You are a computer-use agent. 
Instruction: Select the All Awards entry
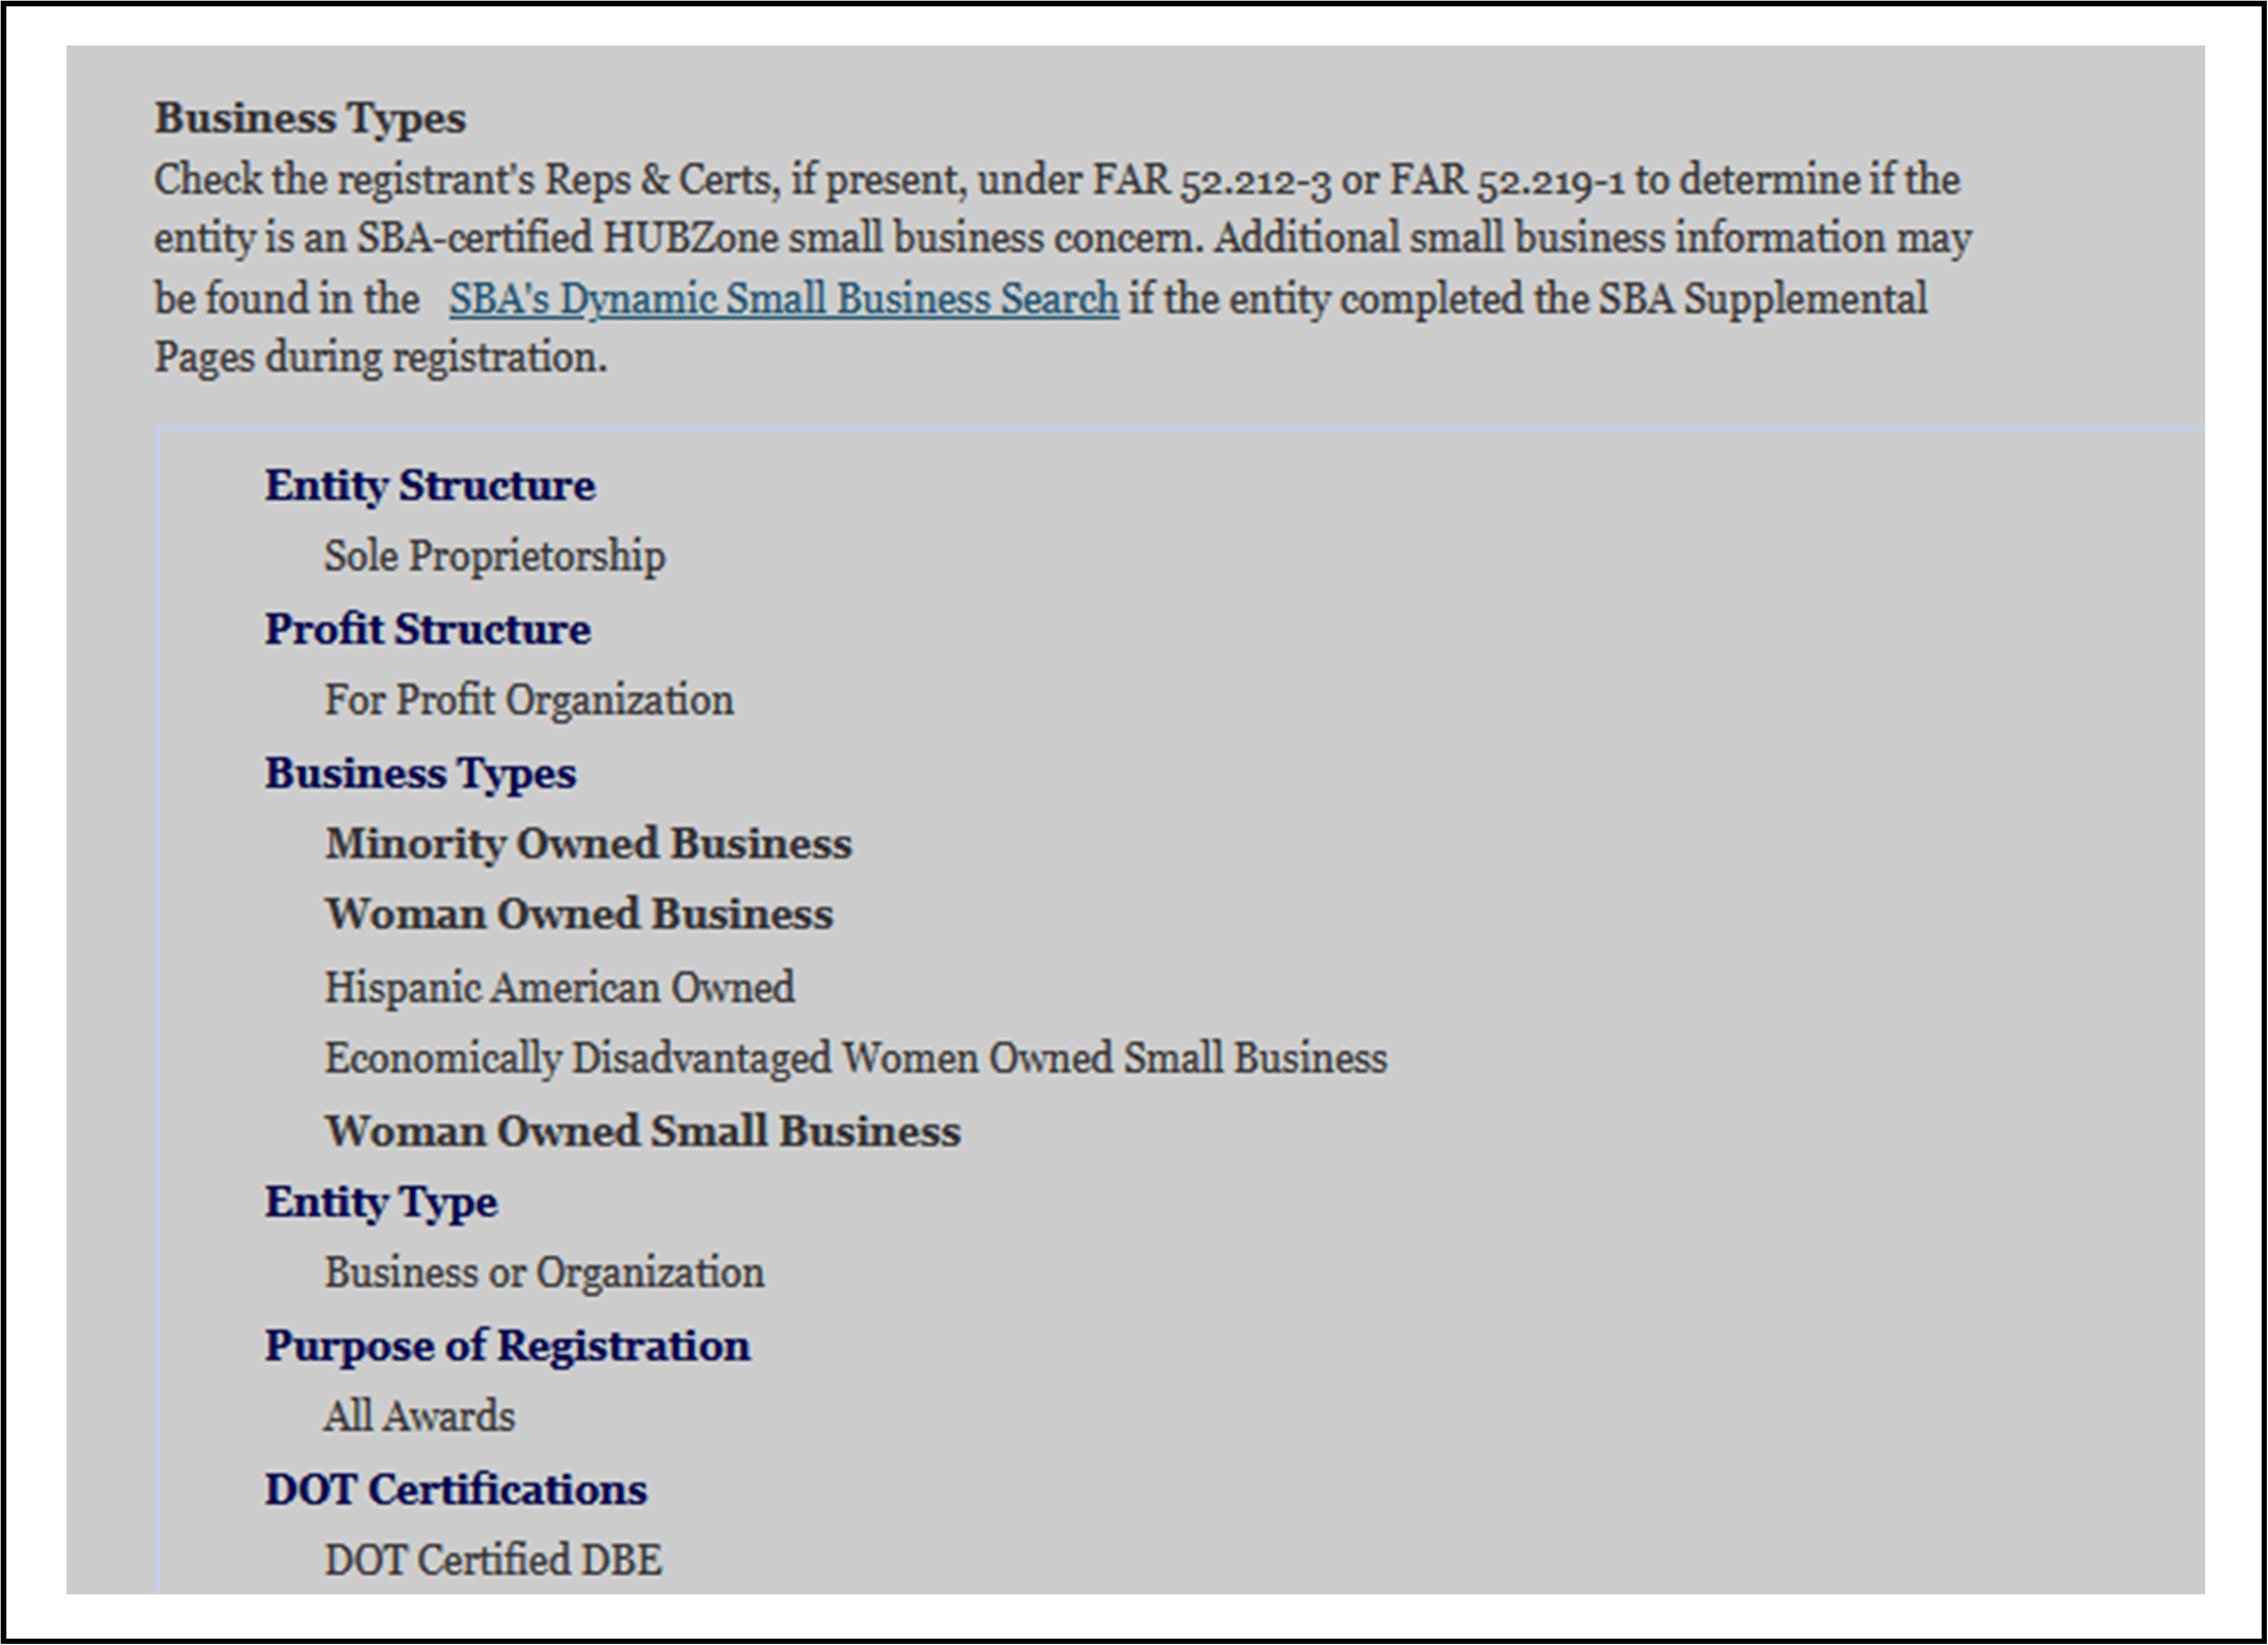(419, 1416)
